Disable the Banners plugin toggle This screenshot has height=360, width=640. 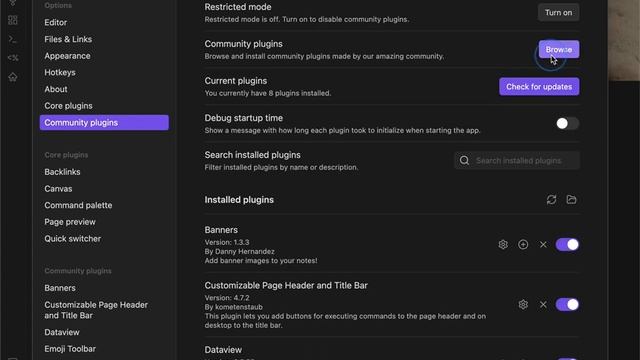pos(567,244)
